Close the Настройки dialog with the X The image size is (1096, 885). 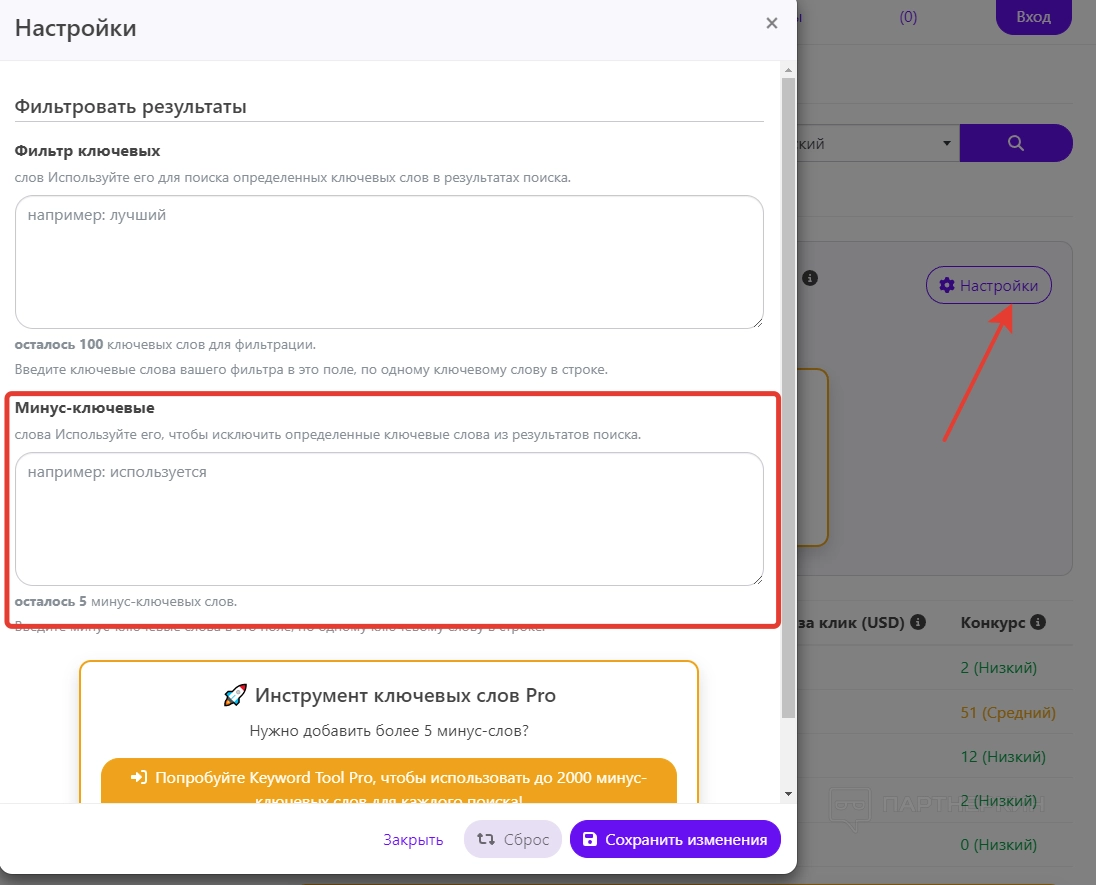(771, 24)
